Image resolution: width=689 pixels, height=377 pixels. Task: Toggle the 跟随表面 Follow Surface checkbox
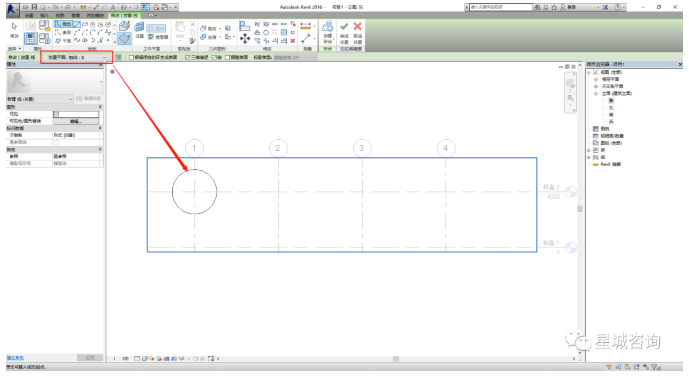(228, 58)
